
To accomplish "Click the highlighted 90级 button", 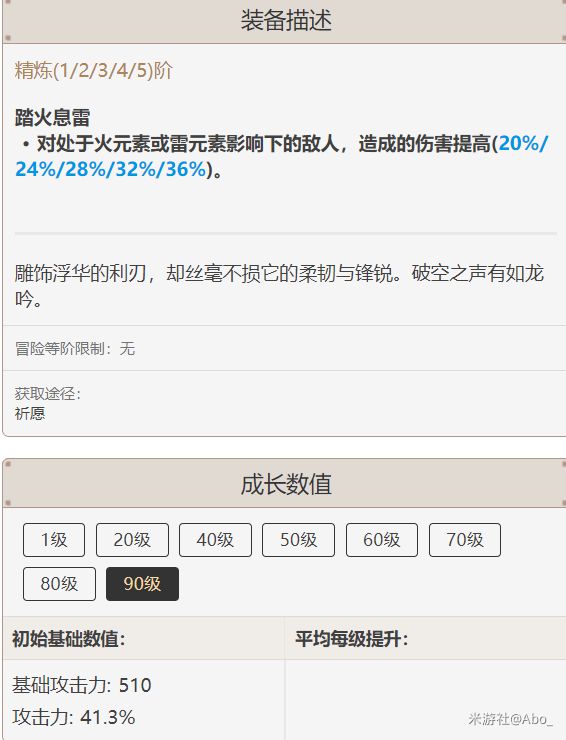I will pyautogui.click(x=142, y=584).
